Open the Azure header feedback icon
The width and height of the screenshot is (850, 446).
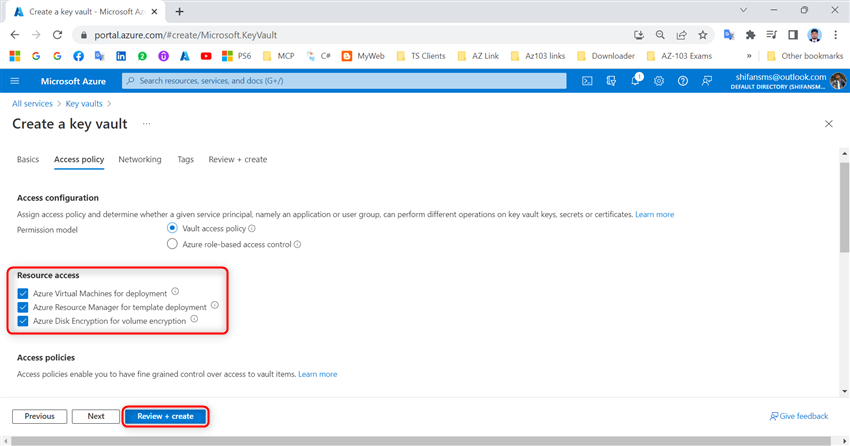tap(706, 81)
